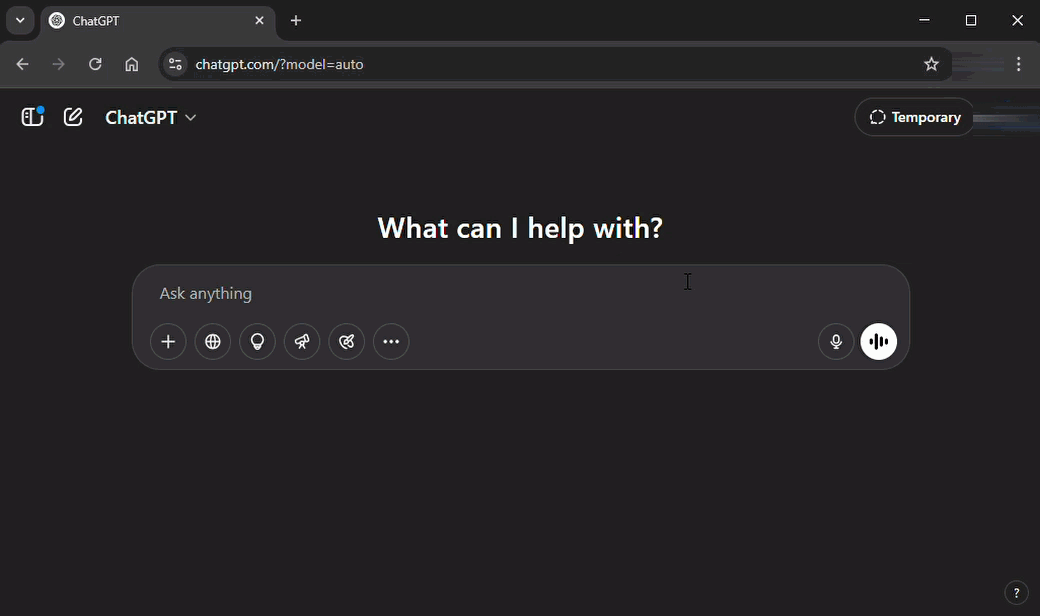The height and width of the screenshot is (616, 1040).
Task: Expand the ChatGPT model selector dropdown
Action: point(151,117)
